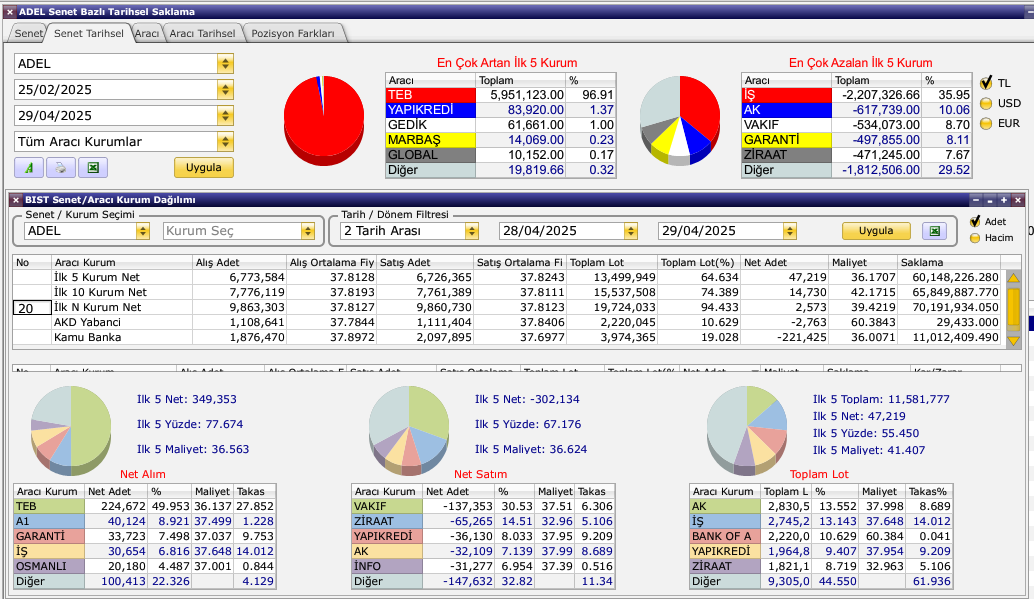Click the Net Satım pie chart
Screen dimensions: 1034x599
pyautogui.click(x=409, y=431)
